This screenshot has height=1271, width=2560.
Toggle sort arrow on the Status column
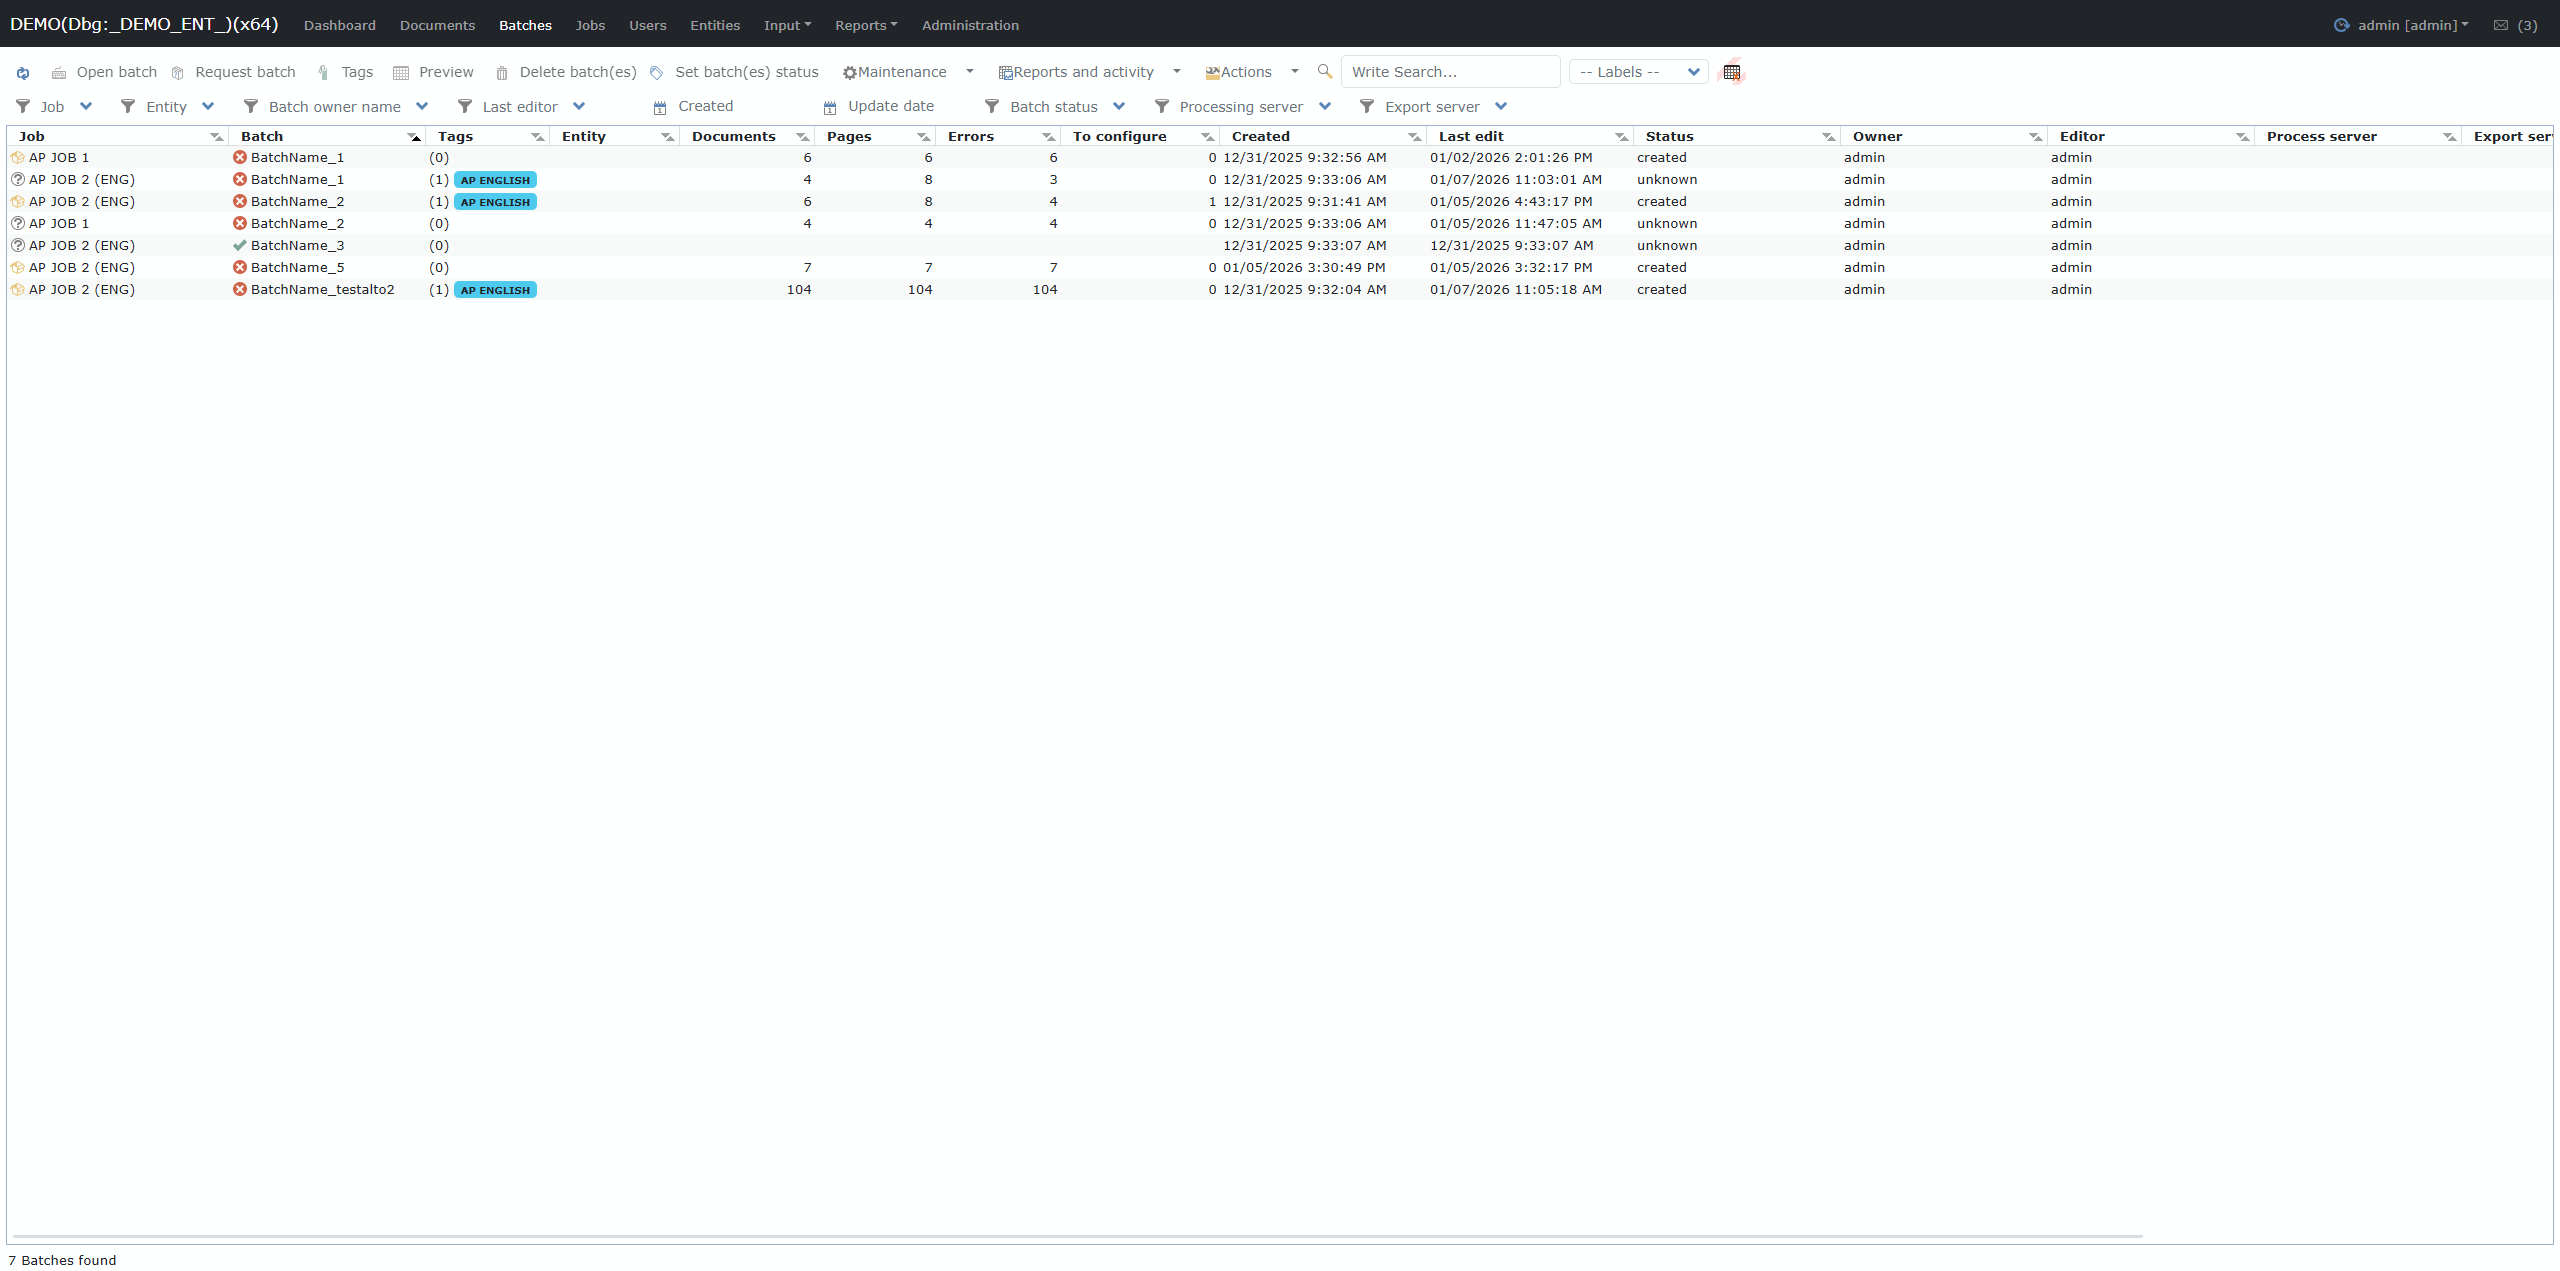1828,137
